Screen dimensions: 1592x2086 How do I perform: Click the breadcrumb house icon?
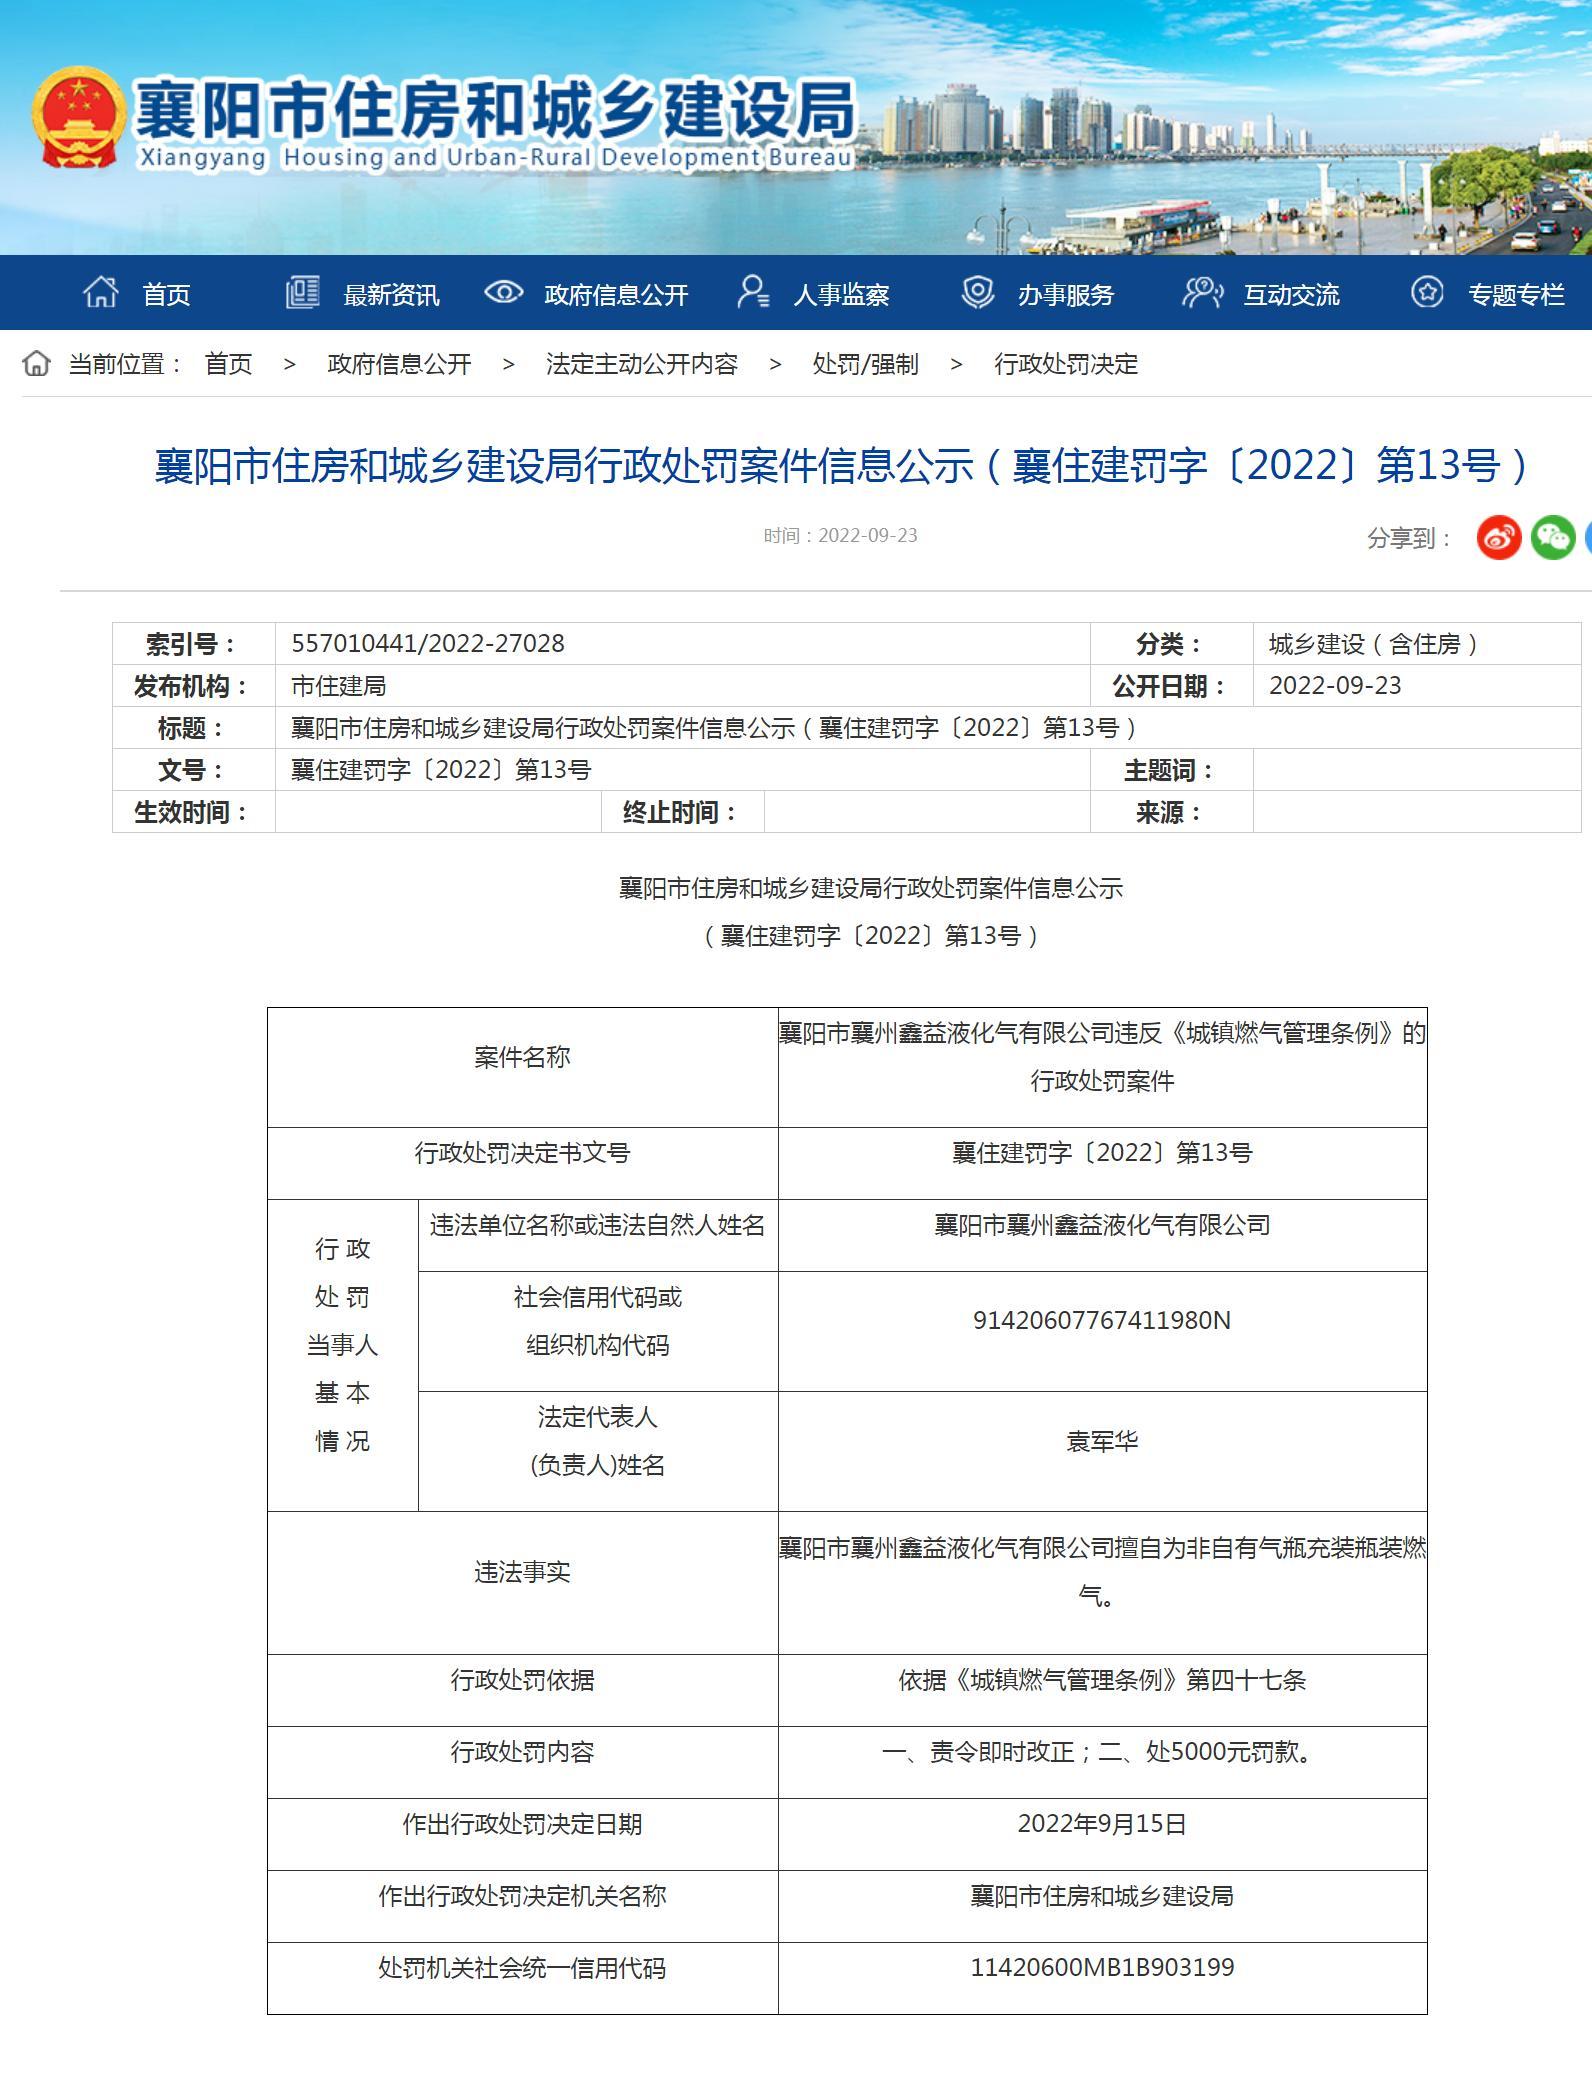[36, 363]
